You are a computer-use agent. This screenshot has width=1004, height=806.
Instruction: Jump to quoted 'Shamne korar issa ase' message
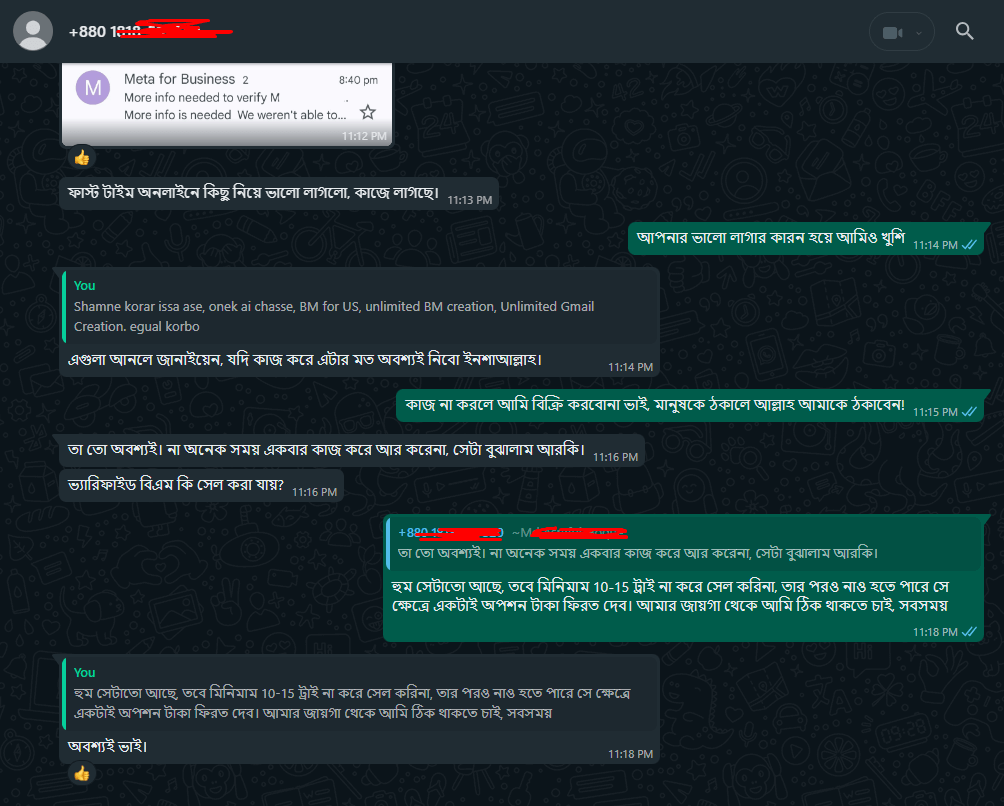360,307
